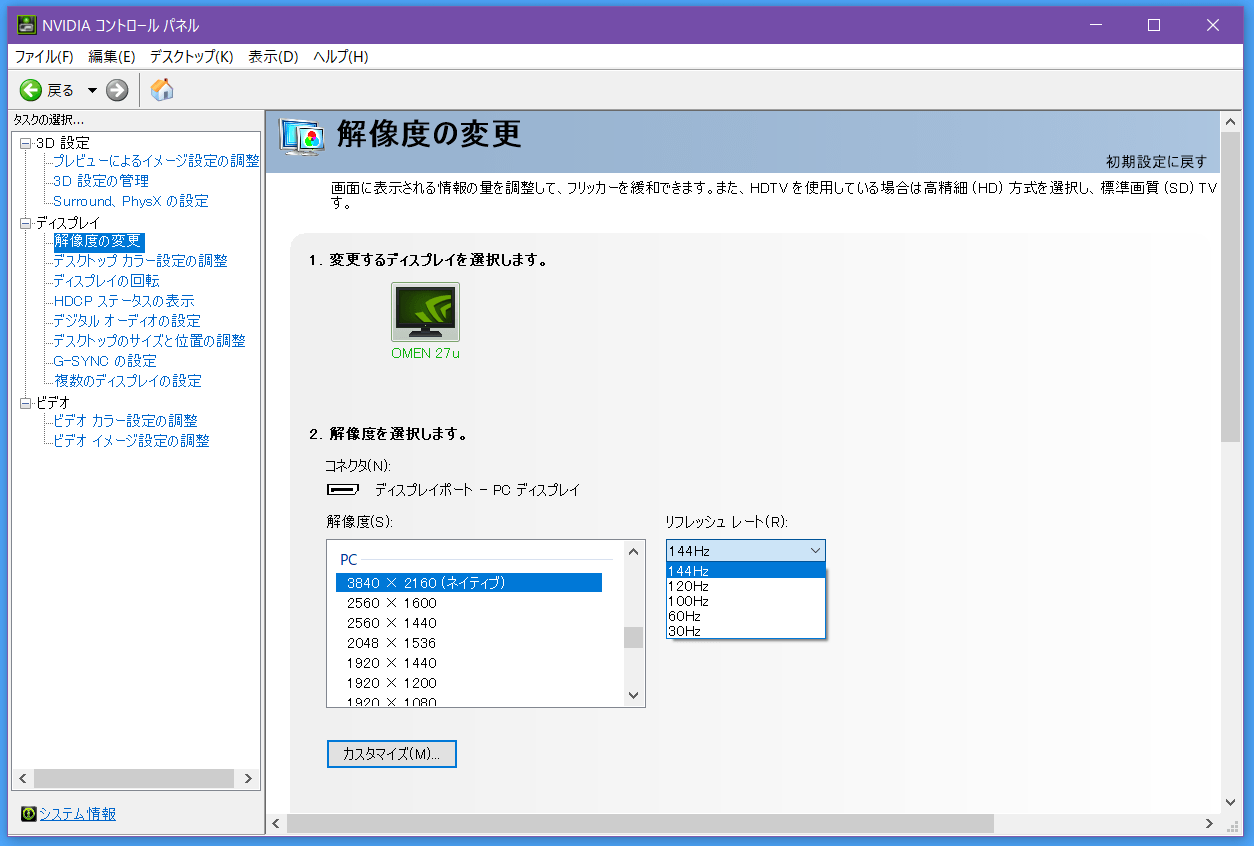1254x846 pixels.
Task: Open the Back history dropdown arrow
Action: tap(92, 90)
